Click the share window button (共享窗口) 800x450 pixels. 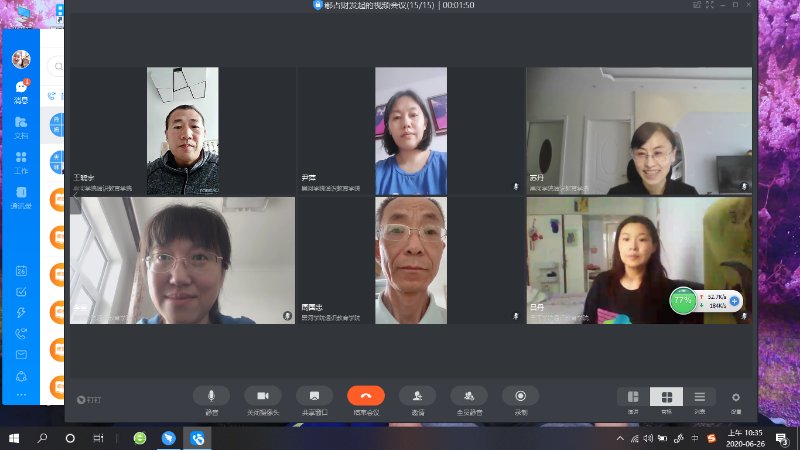[x=314, y=396]
